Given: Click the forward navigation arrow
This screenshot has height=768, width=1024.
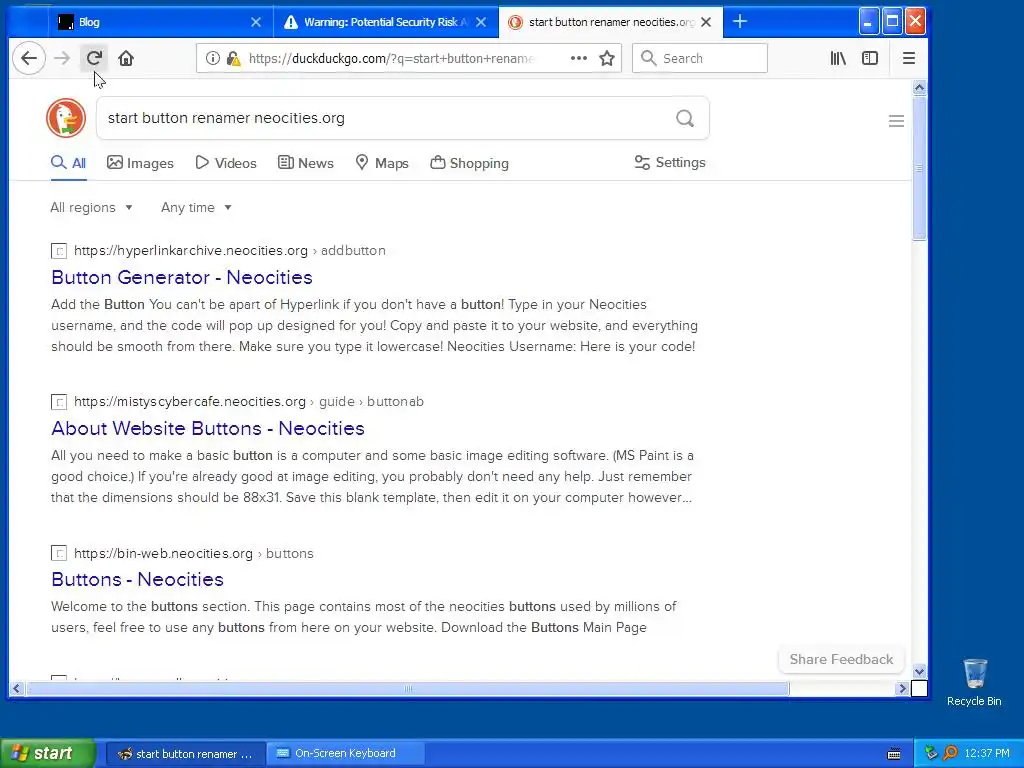Looking at the screenshot, I should point(62,58).
